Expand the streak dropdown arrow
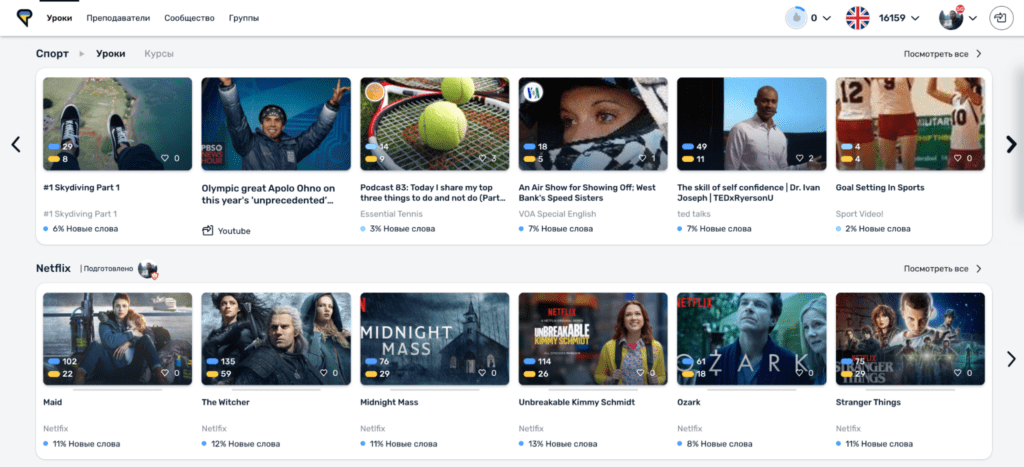Viewport: 1024px width, 467px height. coord(827,18)
